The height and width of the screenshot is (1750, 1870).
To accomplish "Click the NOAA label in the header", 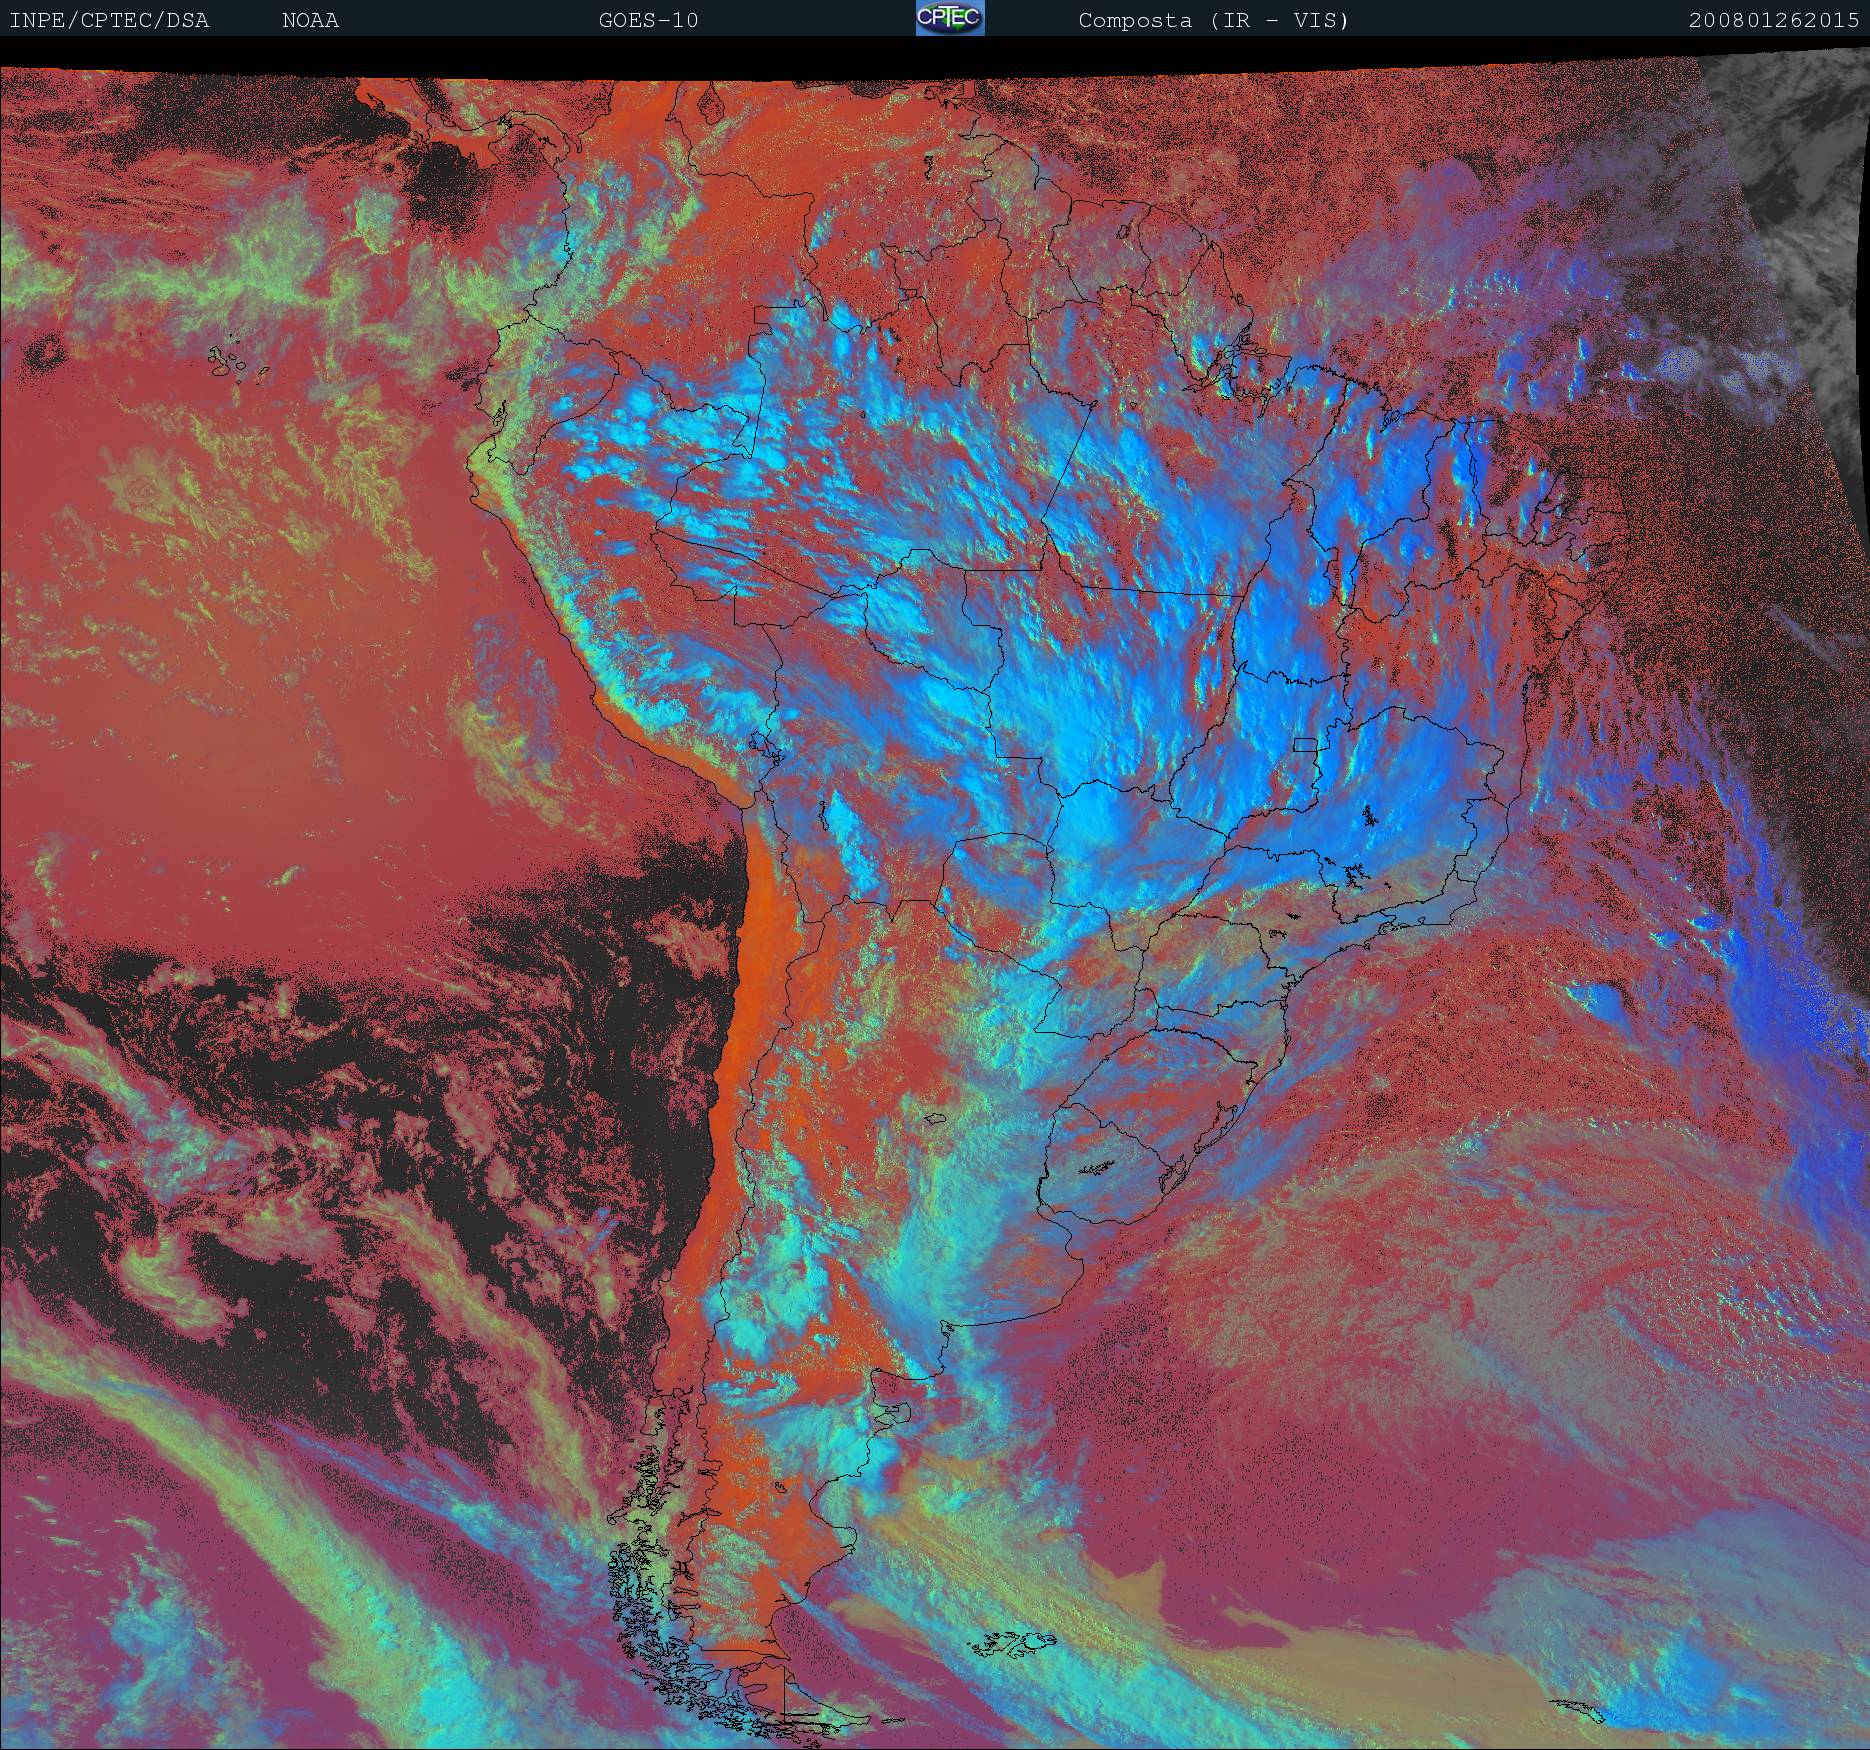I will 311,21.
